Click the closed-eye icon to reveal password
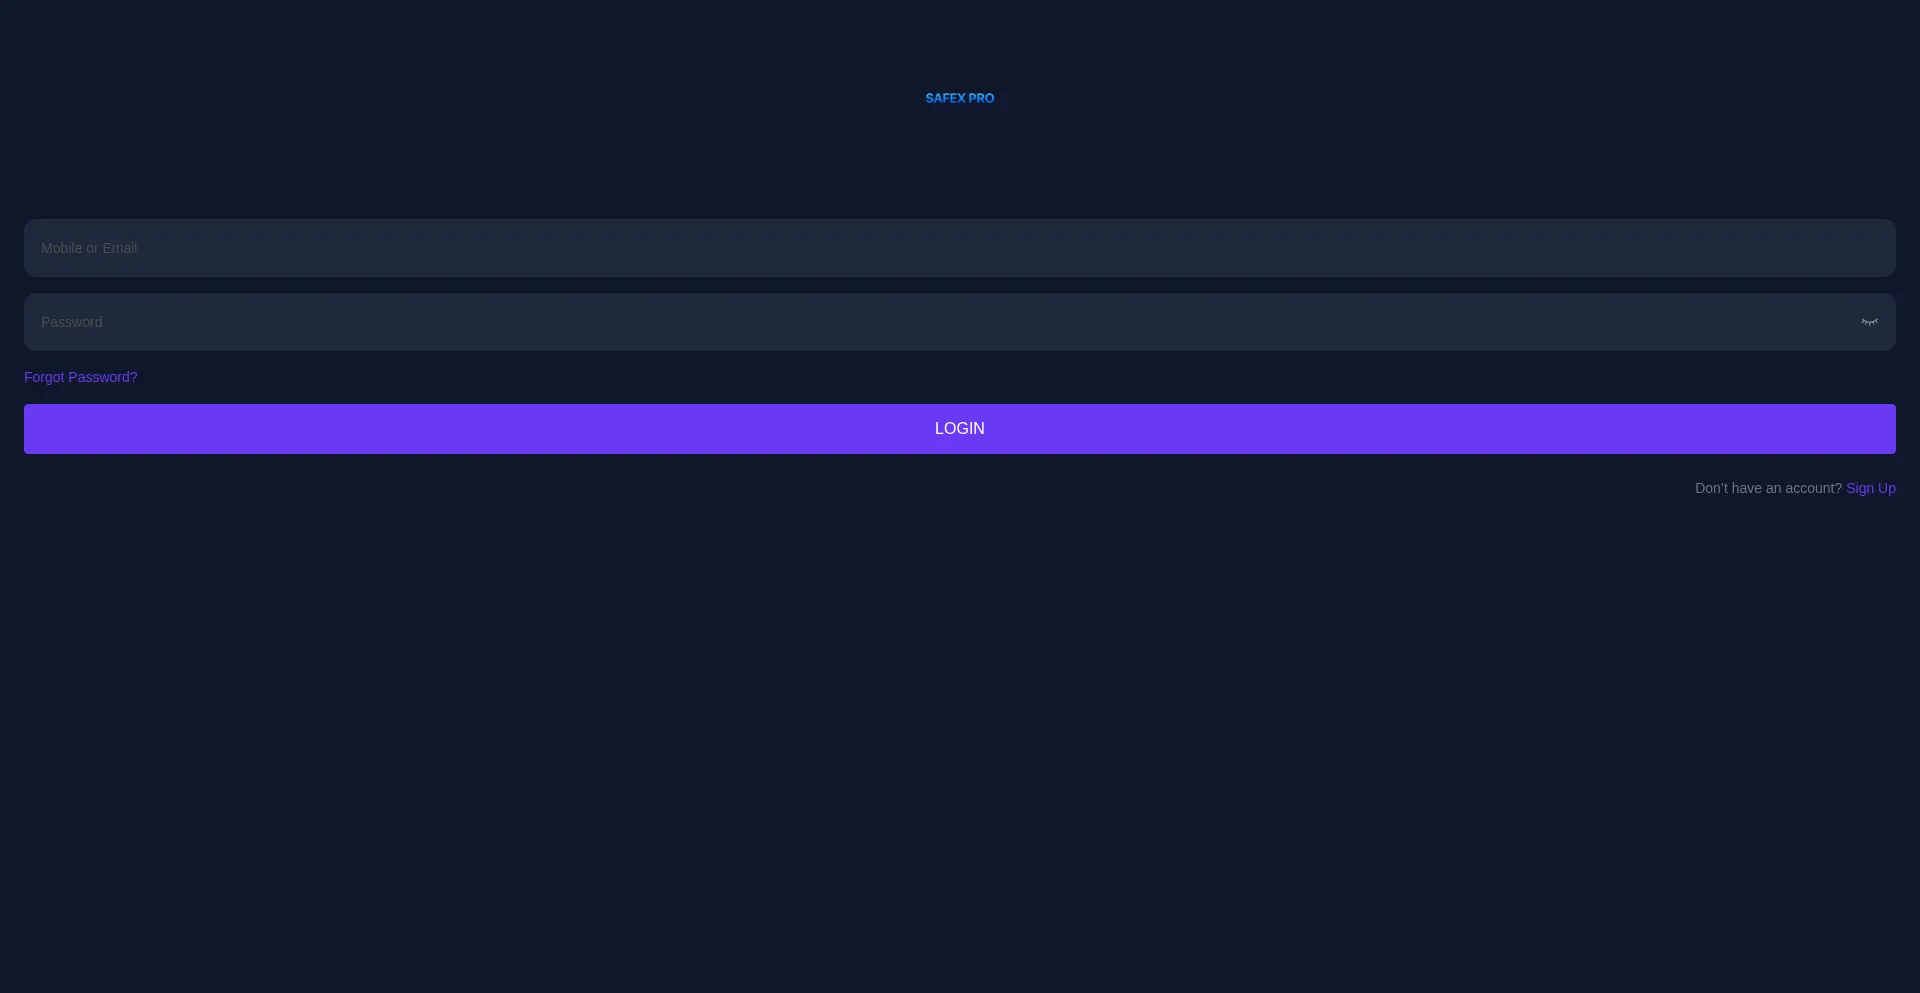 point(1869,321)
